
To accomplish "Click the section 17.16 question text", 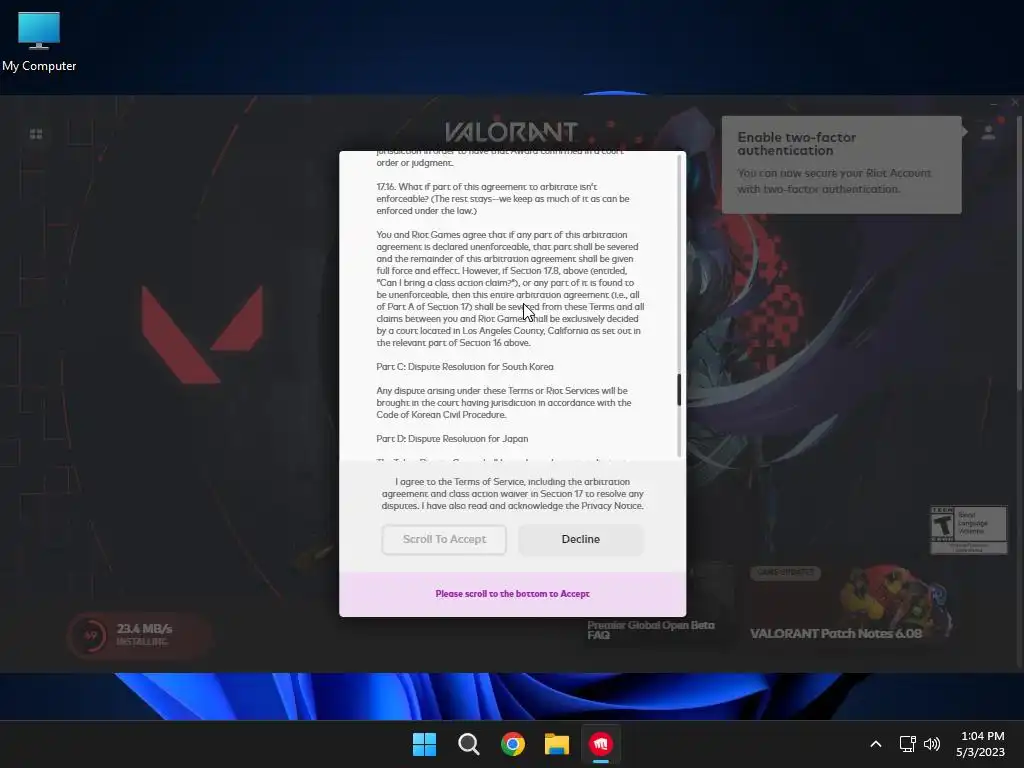I will (503, 199).
